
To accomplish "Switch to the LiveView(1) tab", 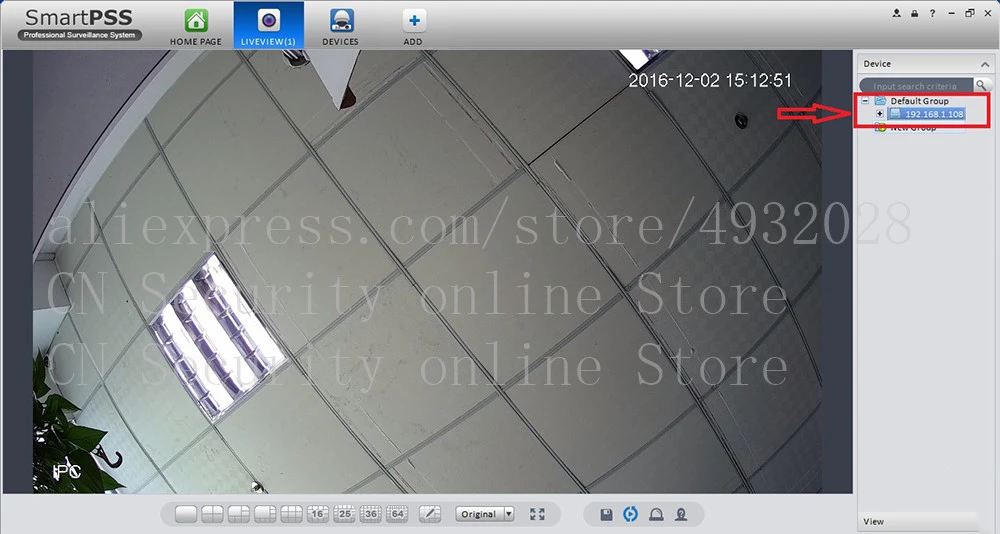I will 268,26.
